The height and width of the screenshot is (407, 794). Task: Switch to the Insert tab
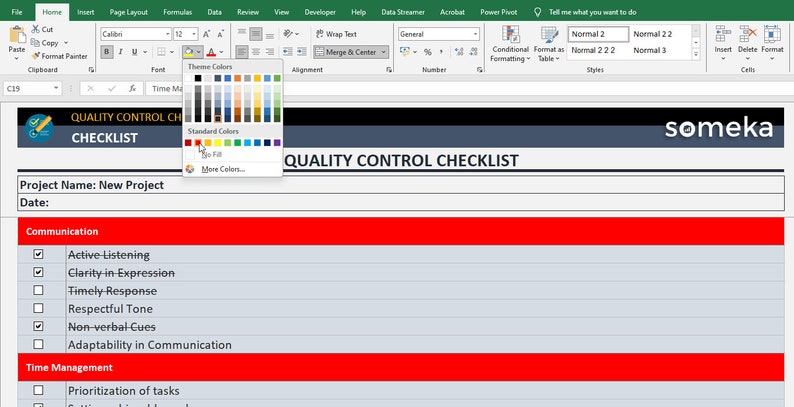pos(86,12)
